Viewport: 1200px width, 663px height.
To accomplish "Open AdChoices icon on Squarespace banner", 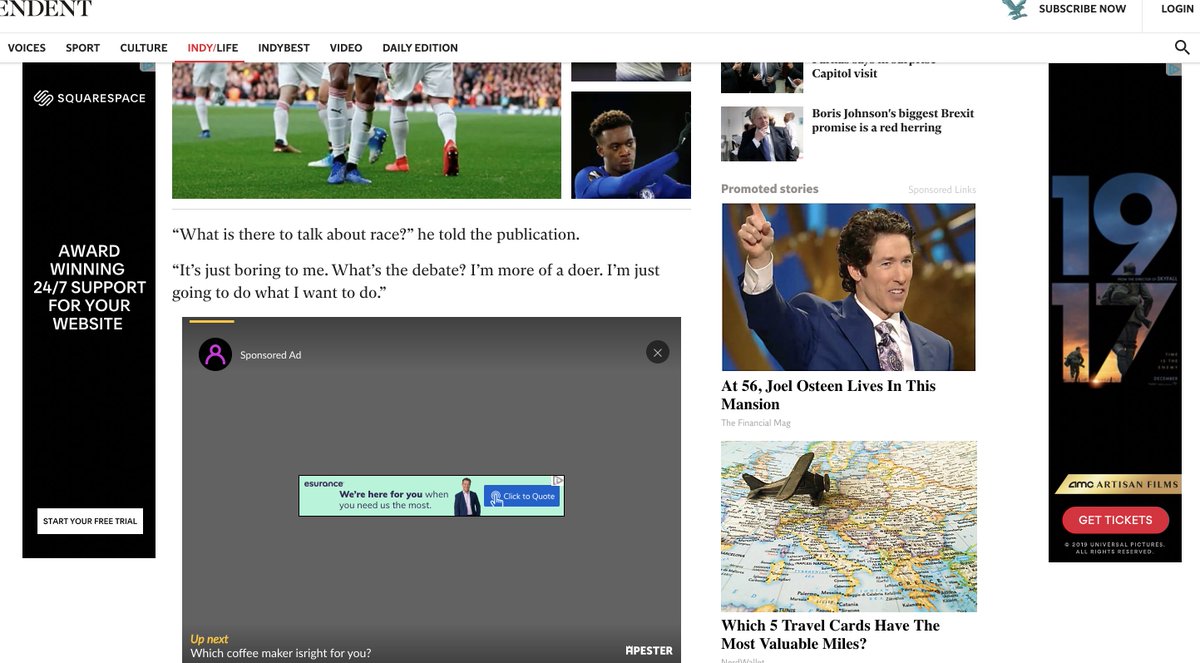I will pyautogui.click(x=148, y=68).
